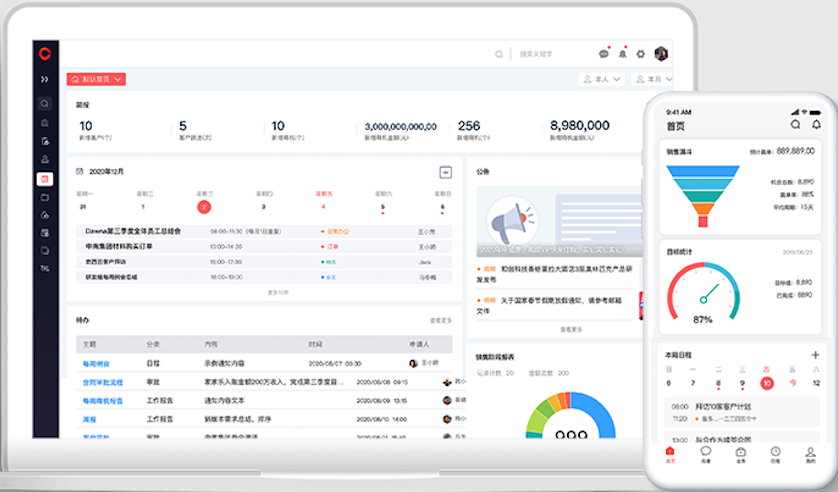The height and width of the screenshot is (492, 838).
Task: Tap the funnel chart on phone
Action: pos(703,196)
